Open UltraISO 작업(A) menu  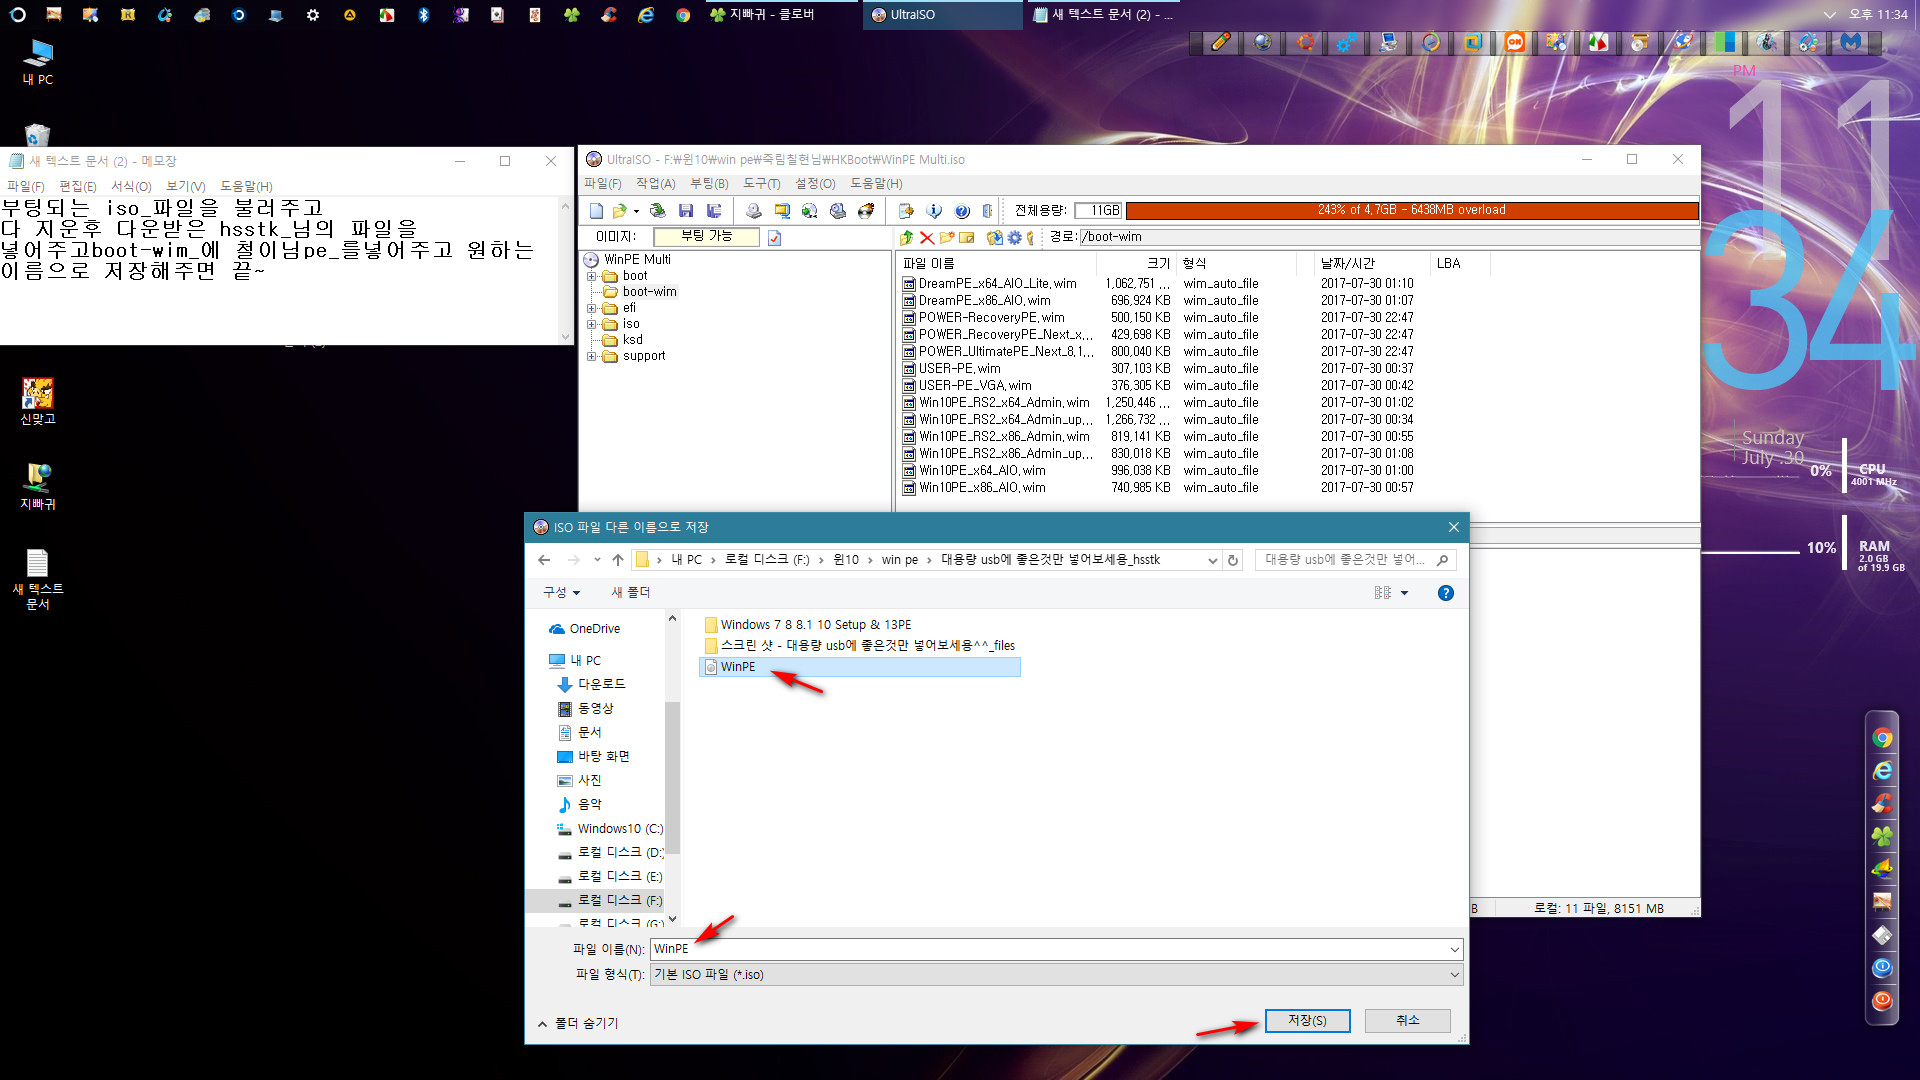[x=656, y=184]
